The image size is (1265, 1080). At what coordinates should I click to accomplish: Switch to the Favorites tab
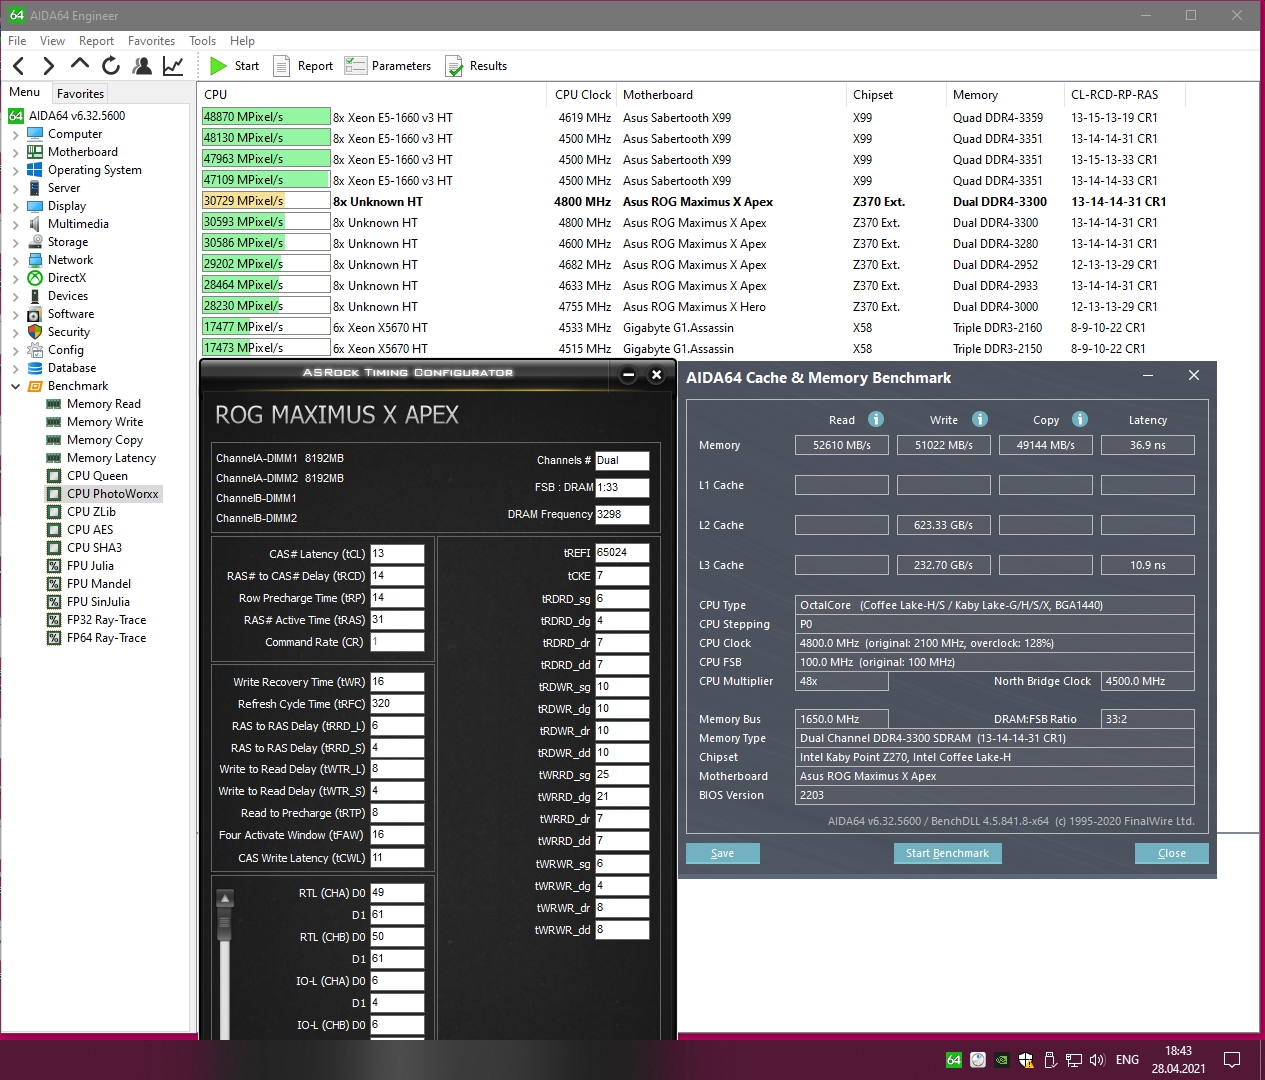[x=80, y=93]
